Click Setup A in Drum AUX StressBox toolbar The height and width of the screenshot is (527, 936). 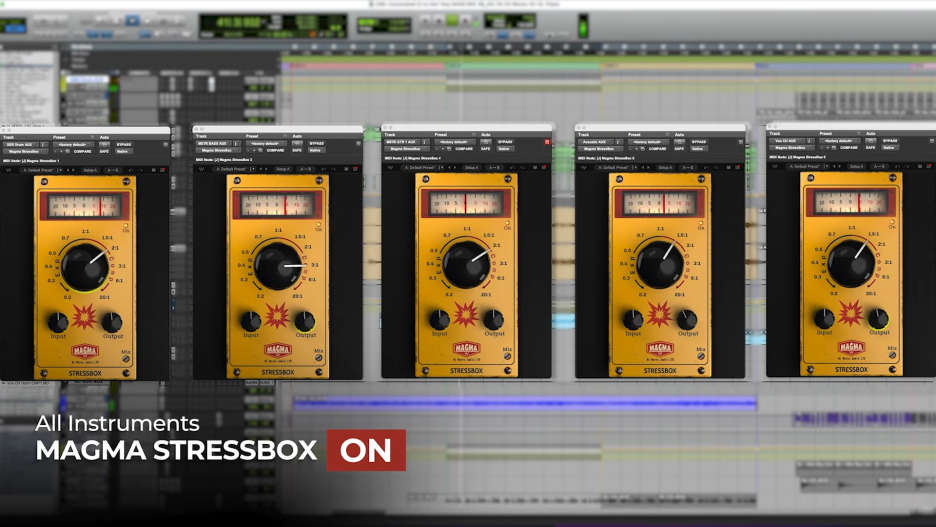(x=90, y=170)
